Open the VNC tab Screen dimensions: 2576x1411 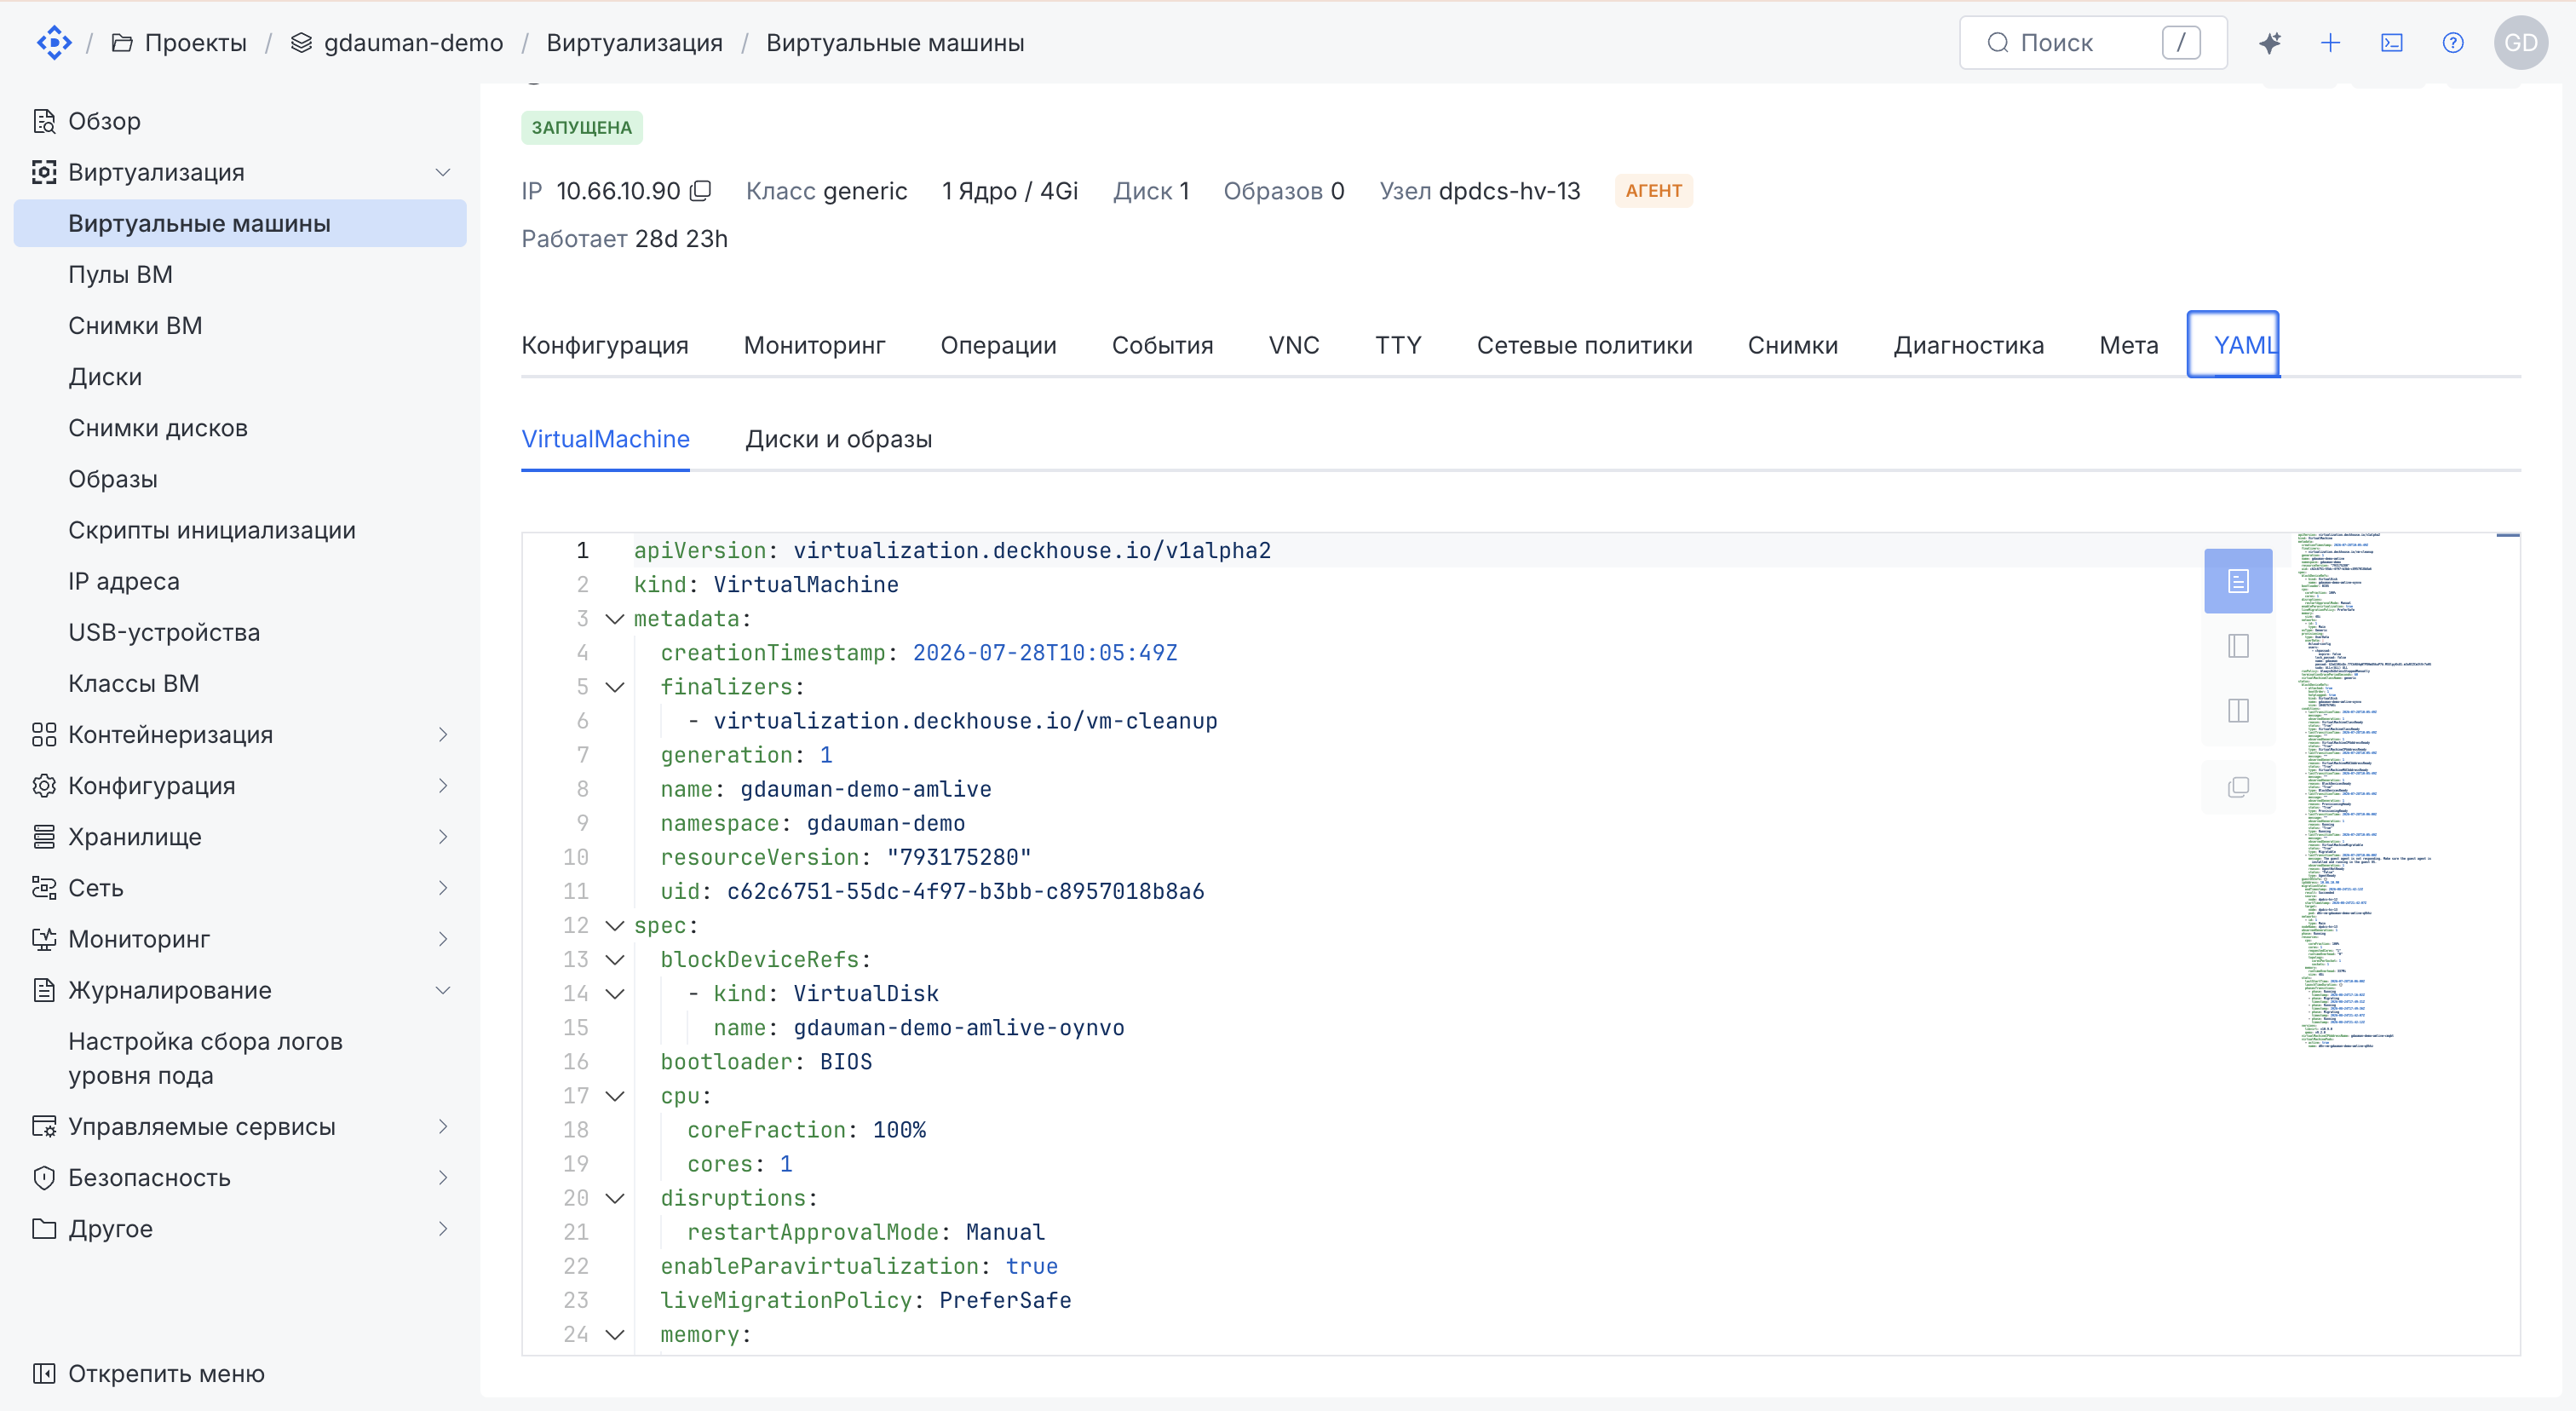[1294, 345]
